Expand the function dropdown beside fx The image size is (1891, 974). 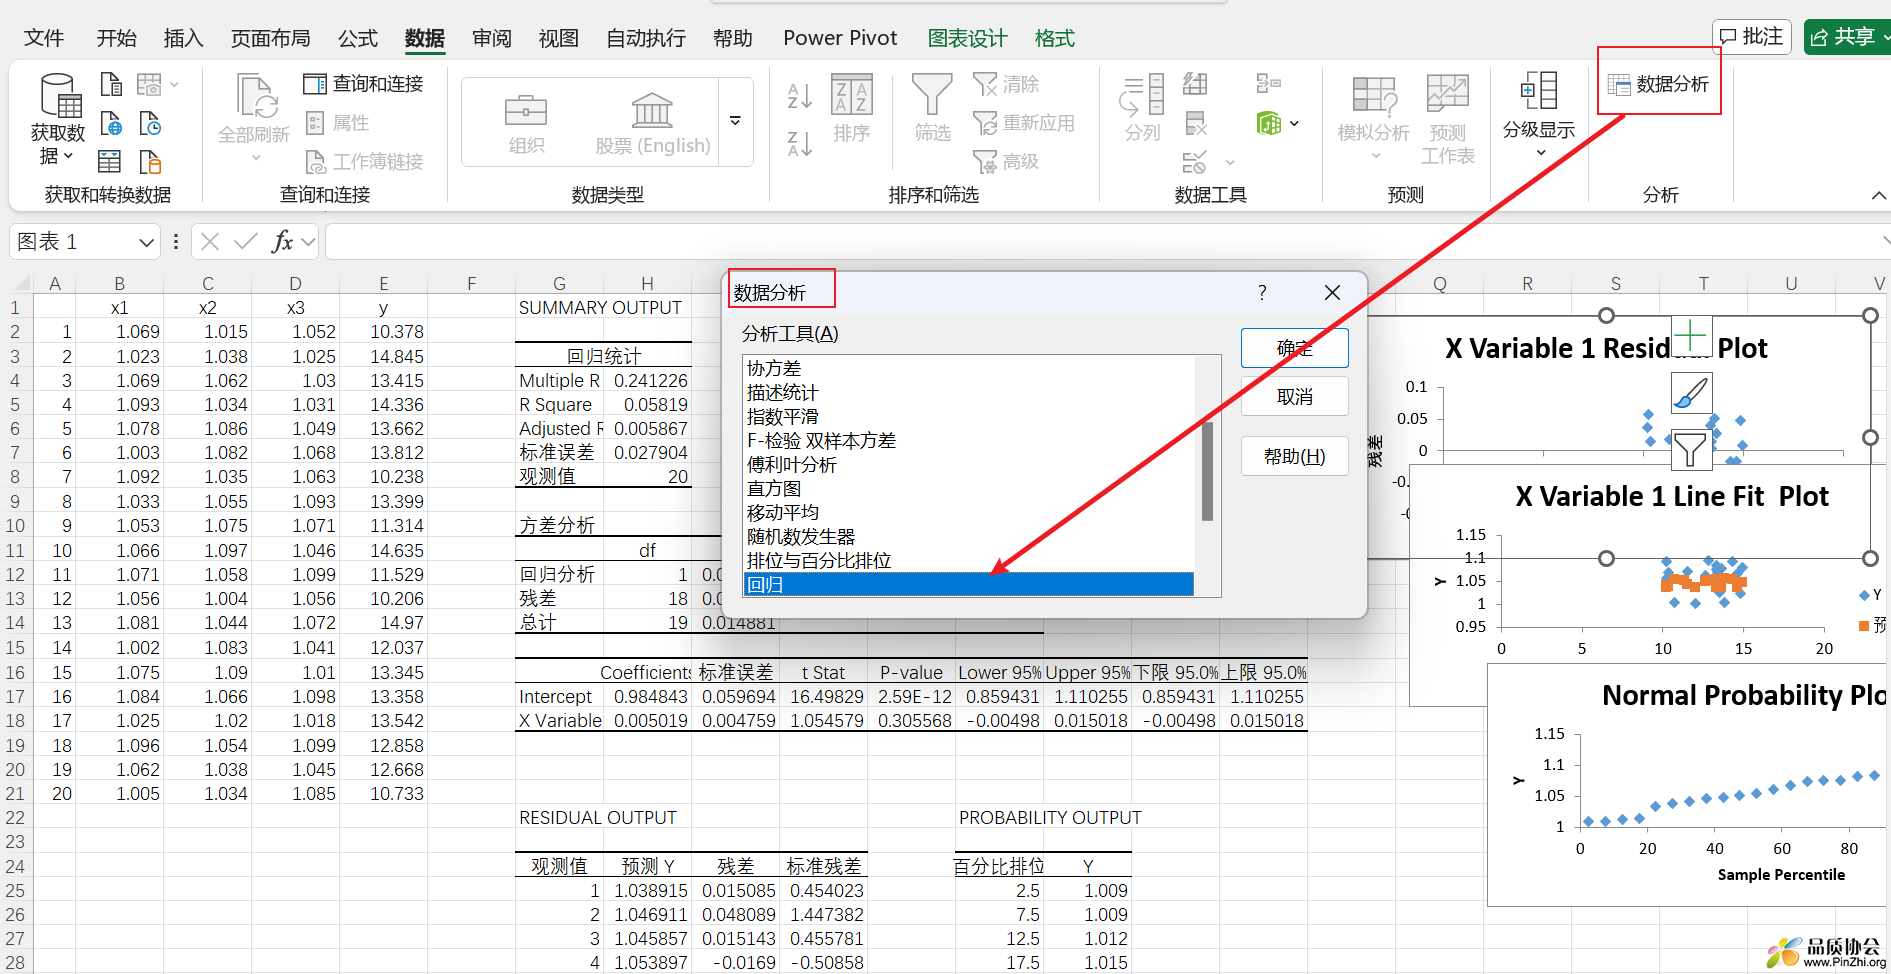[308, 241]
